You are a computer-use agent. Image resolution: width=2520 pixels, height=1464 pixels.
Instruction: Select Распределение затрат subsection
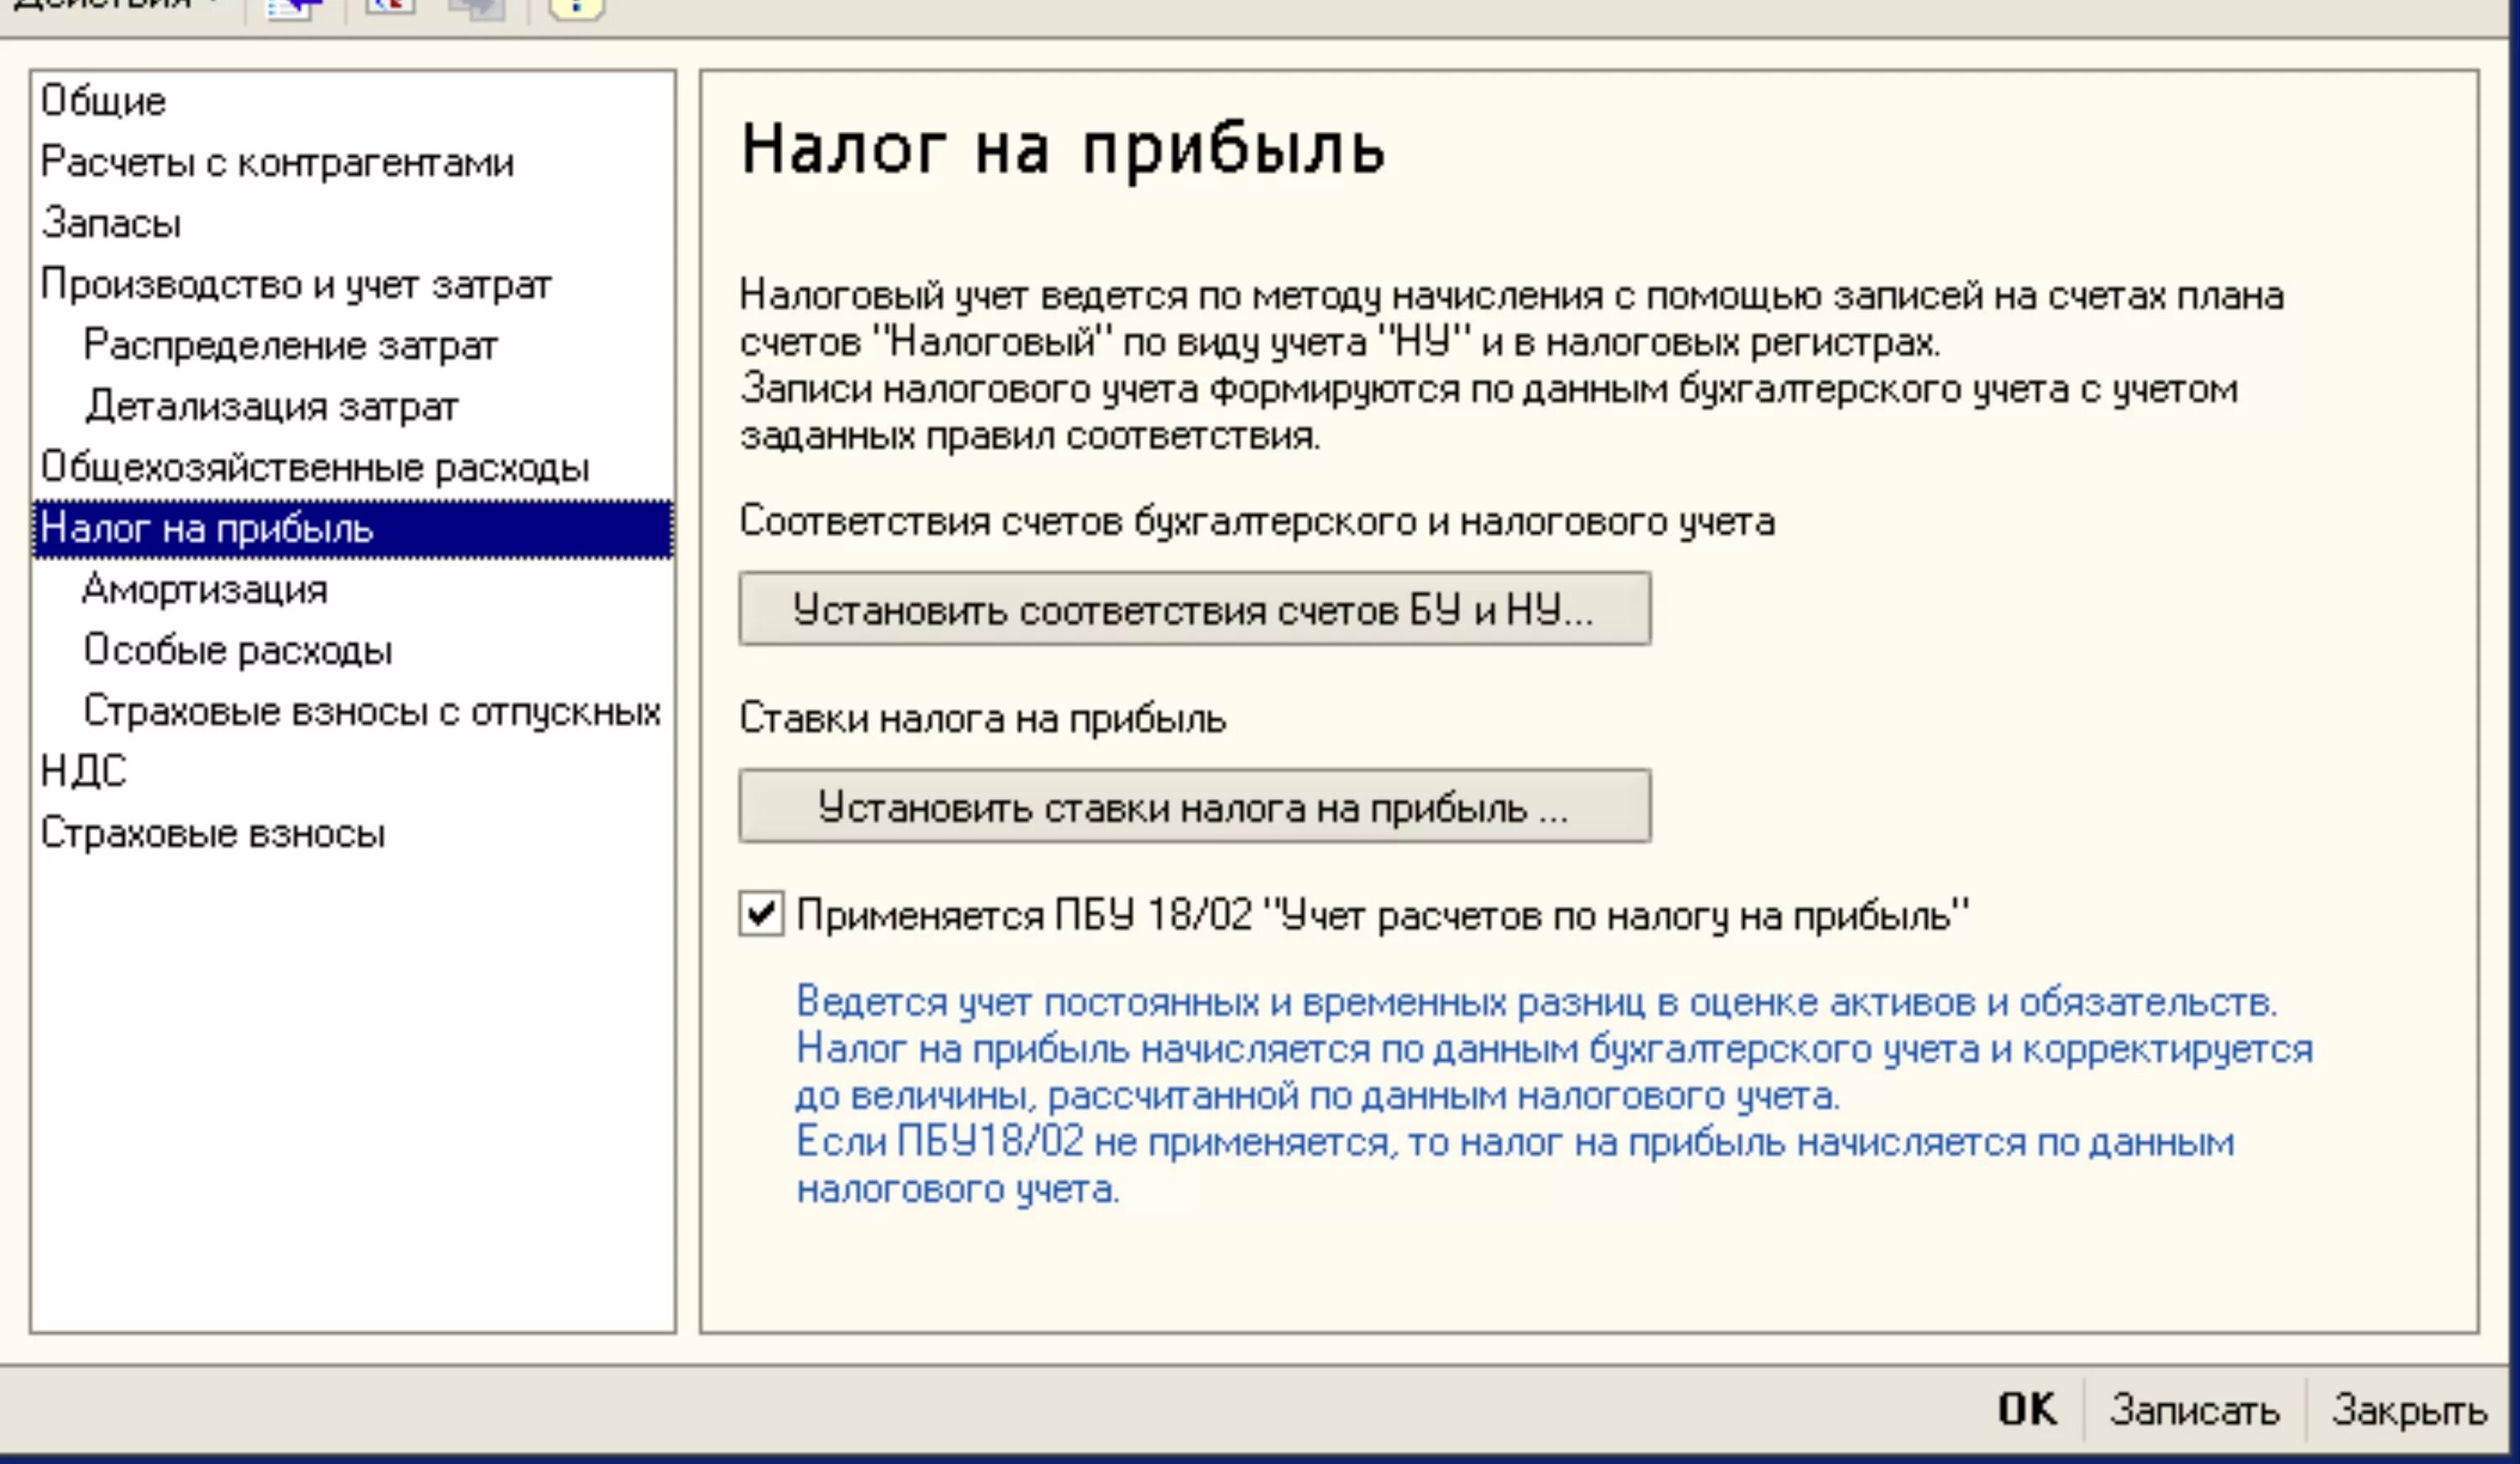click(x=290, y=345)
